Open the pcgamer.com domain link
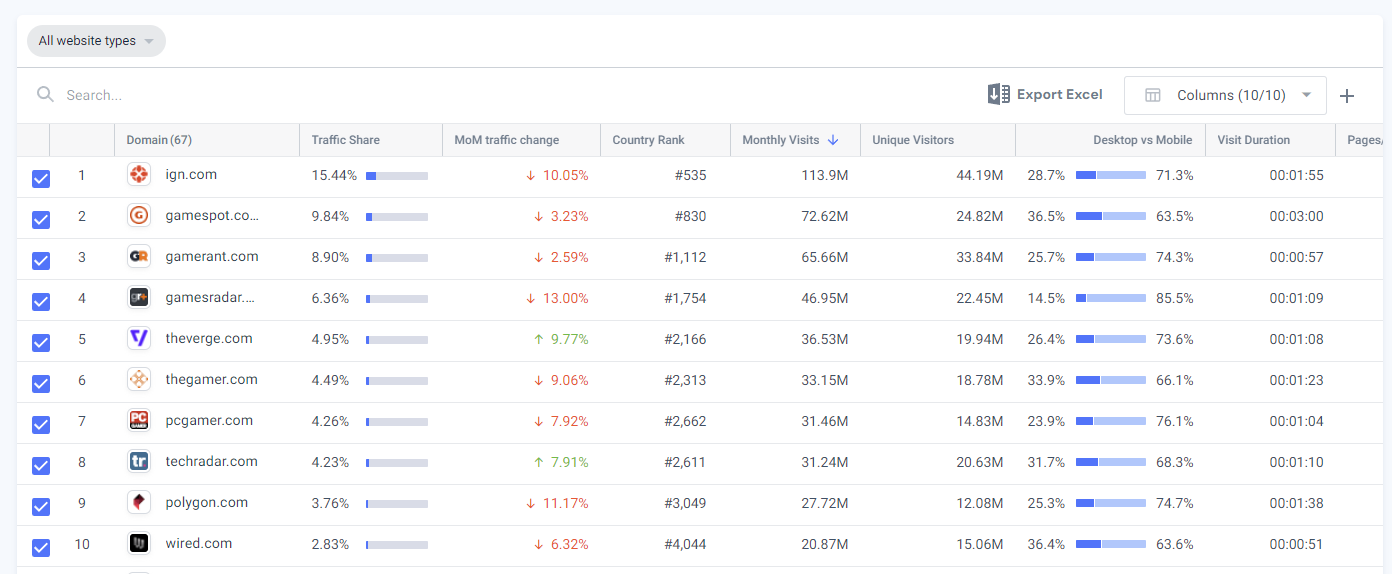Viewport: 1392px width, 574px height. (x=209, y=420)
